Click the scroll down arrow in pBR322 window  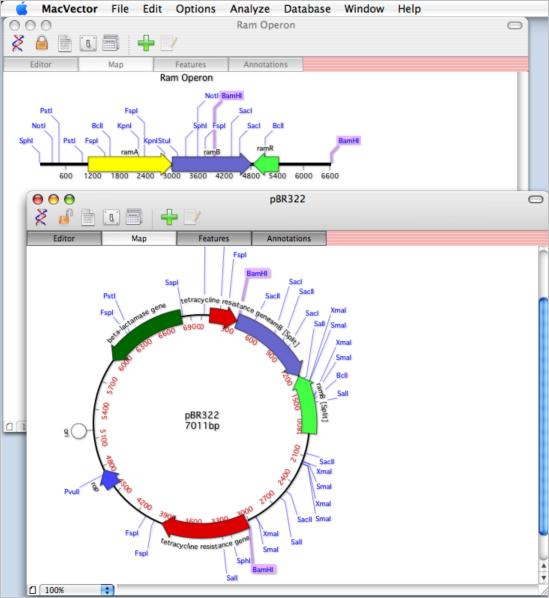click(x=544, y=578)
